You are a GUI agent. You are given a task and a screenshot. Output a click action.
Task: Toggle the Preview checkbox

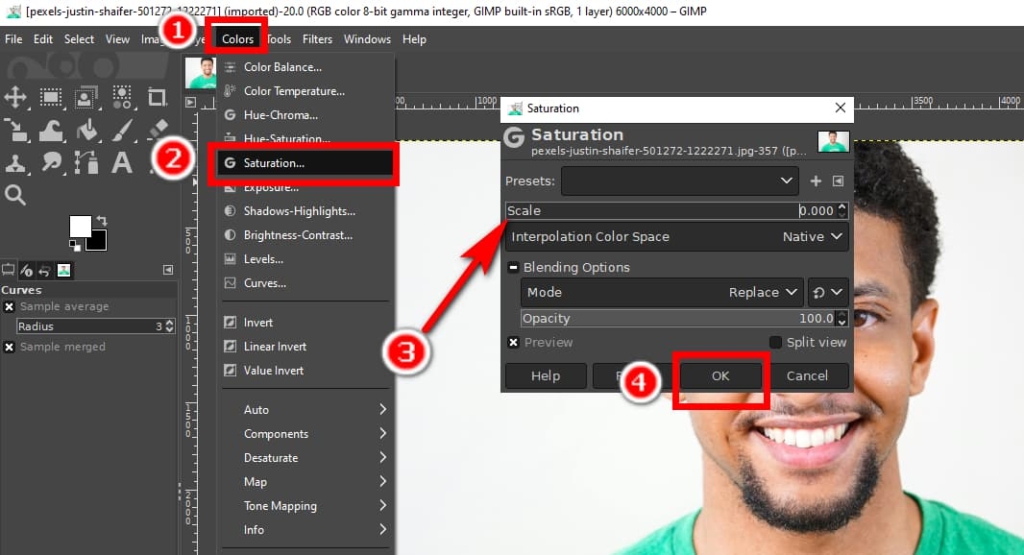coord(513,342)
